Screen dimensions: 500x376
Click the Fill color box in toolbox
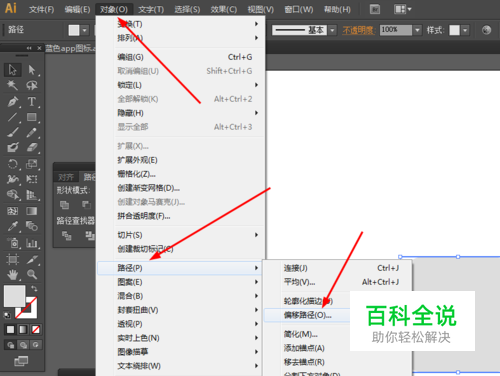click(14, 296)
